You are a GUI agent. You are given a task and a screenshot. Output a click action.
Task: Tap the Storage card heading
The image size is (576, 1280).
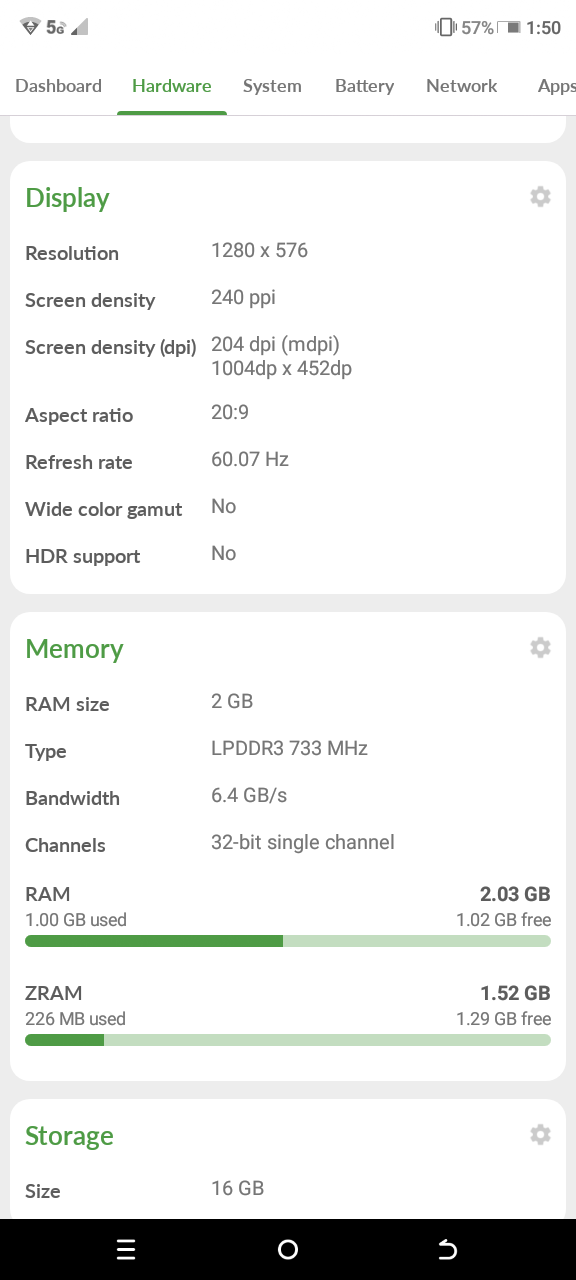[x=69, y=1136]
